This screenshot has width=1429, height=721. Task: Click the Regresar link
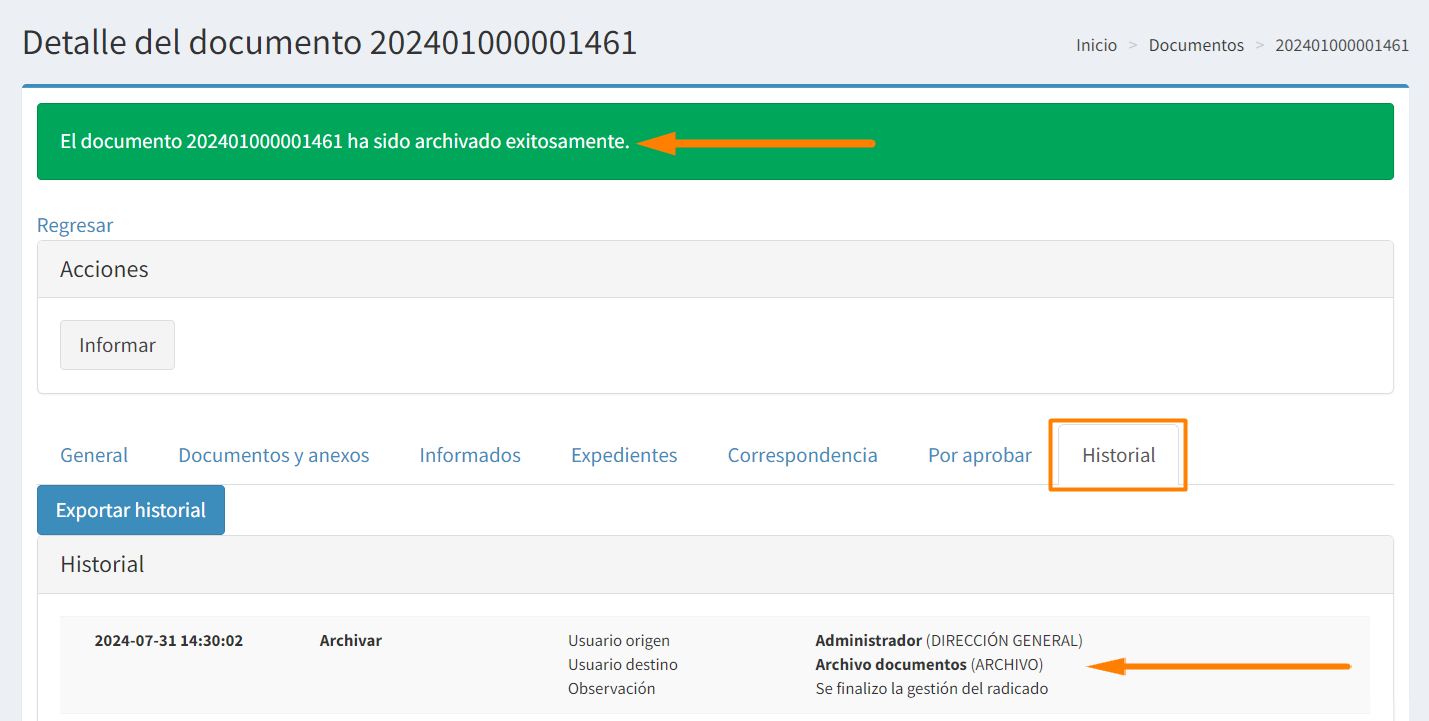click(75, 225)
